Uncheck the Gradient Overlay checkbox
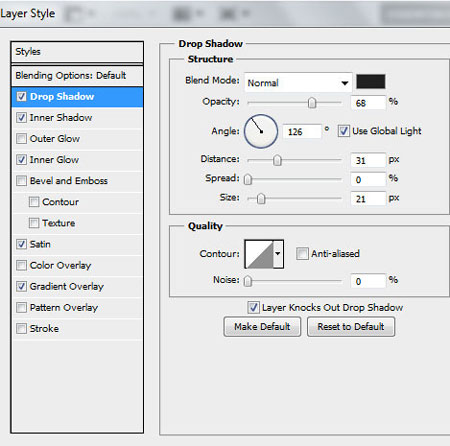Viewport: 450px width, 446px height. tap(22, 286)
